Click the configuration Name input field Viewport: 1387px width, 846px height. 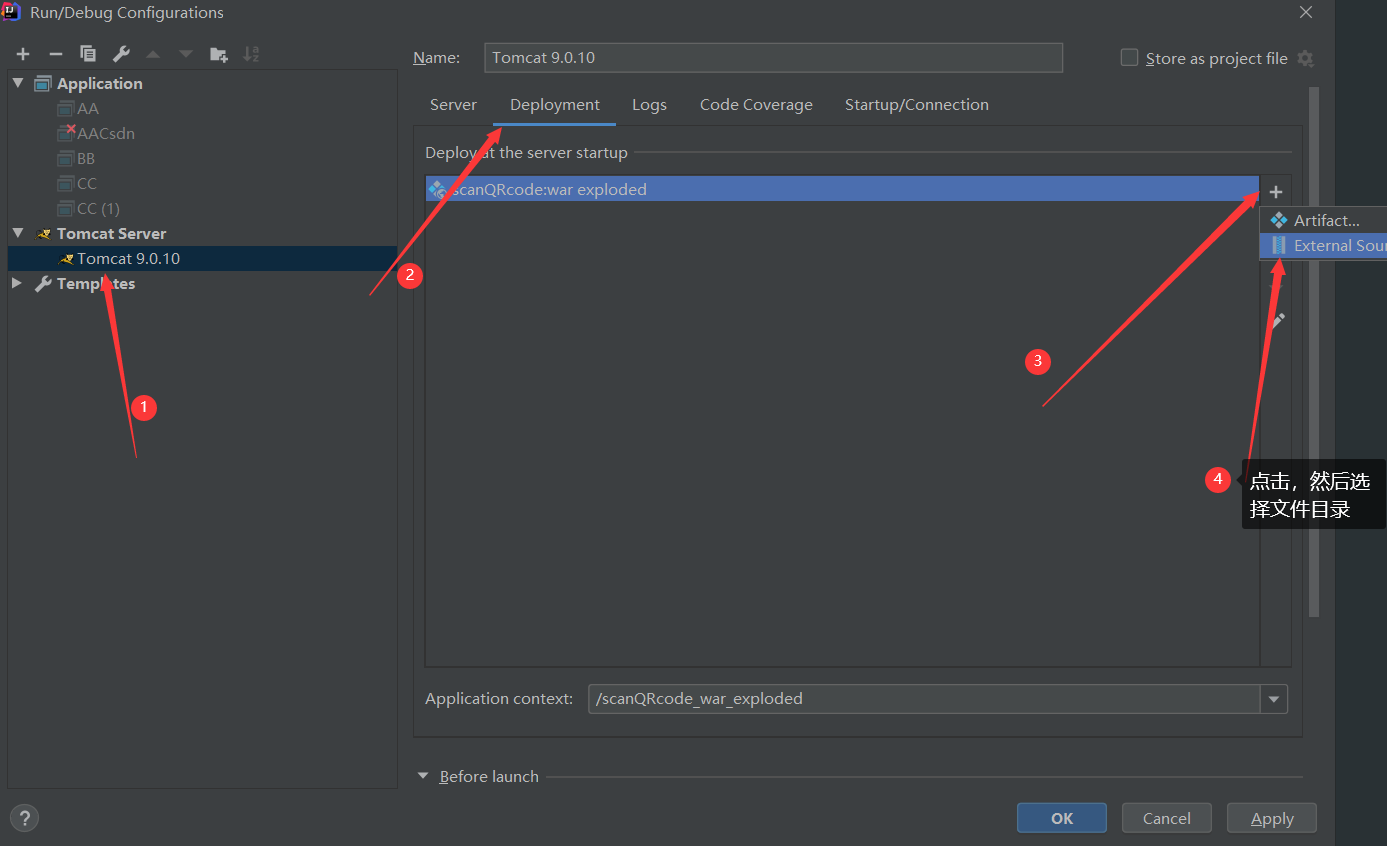[x=773, y=58]
